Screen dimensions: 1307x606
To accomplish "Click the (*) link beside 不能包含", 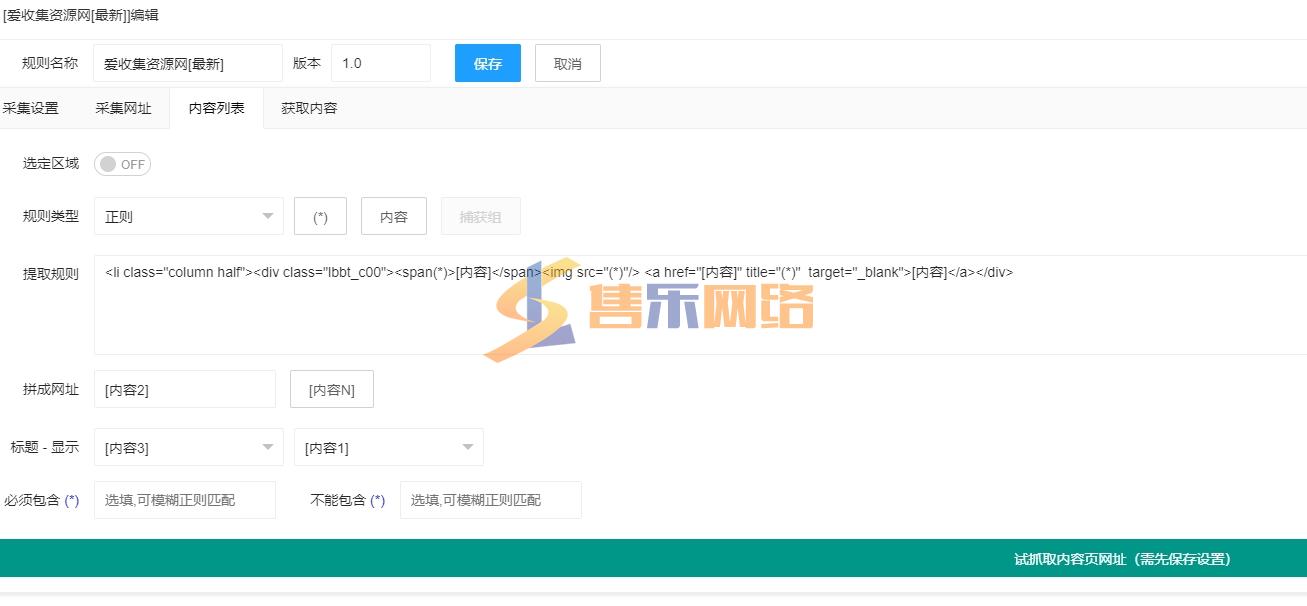I will pos(378,500).
